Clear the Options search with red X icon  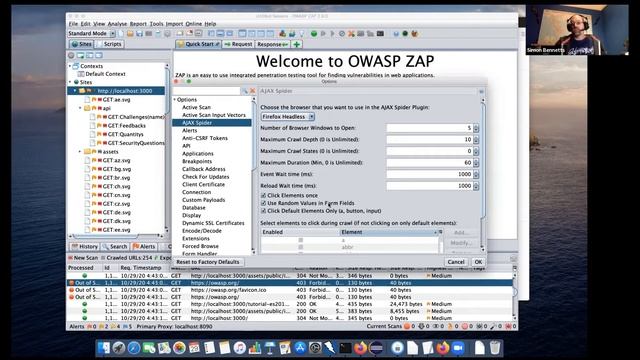tap(252, 91)
